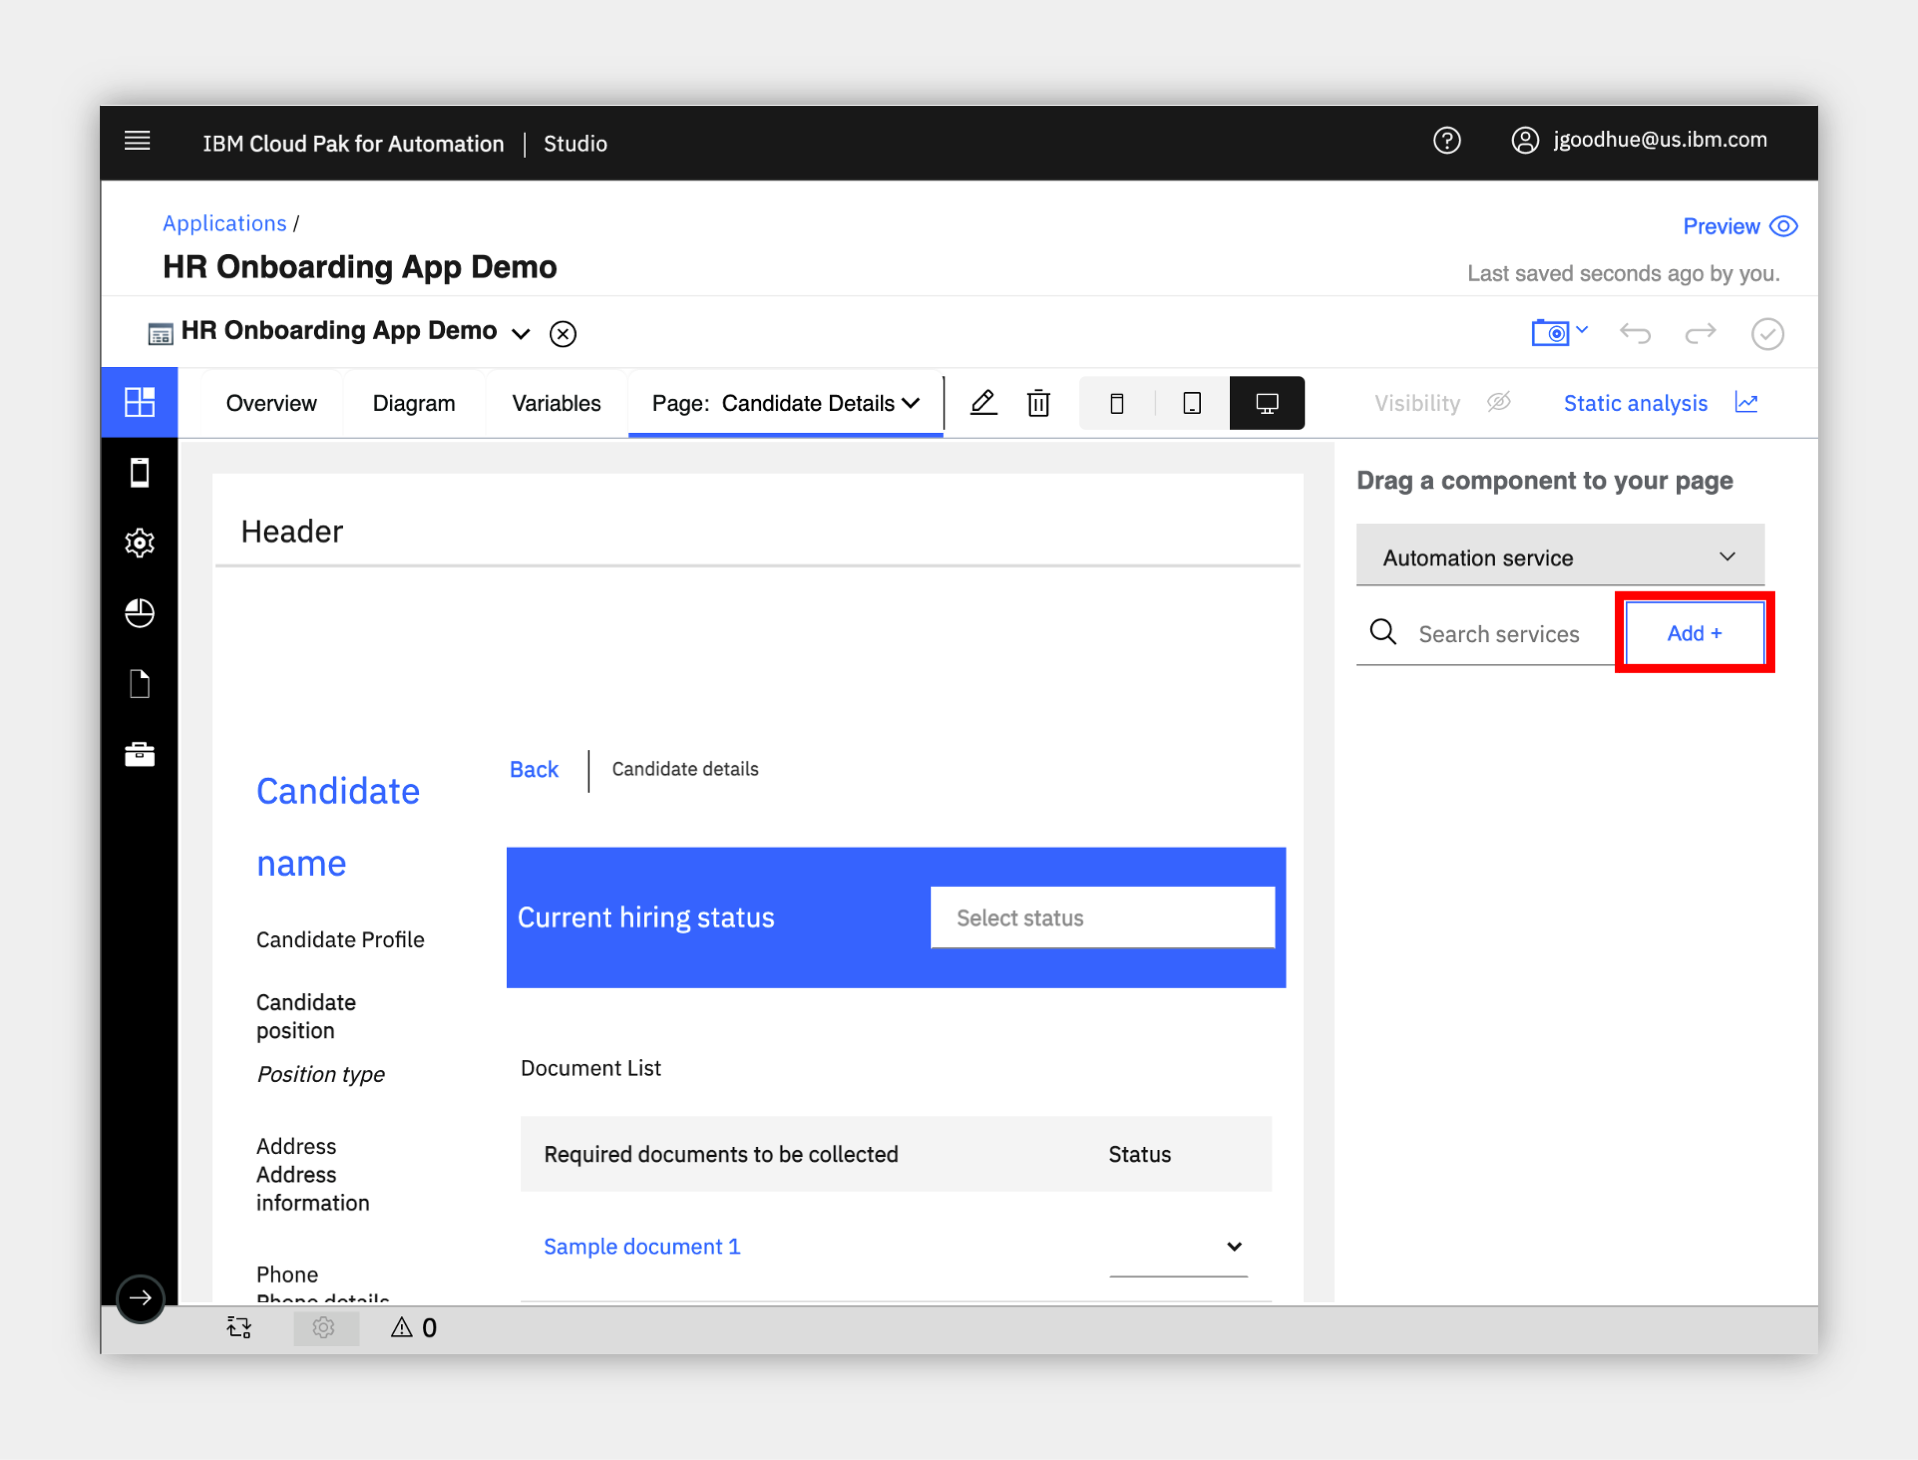Image resolution: width=1918 pixels, height=1460 pixels.
Task: Open the Sample document 1 link
Action: tap(642, 1246)
